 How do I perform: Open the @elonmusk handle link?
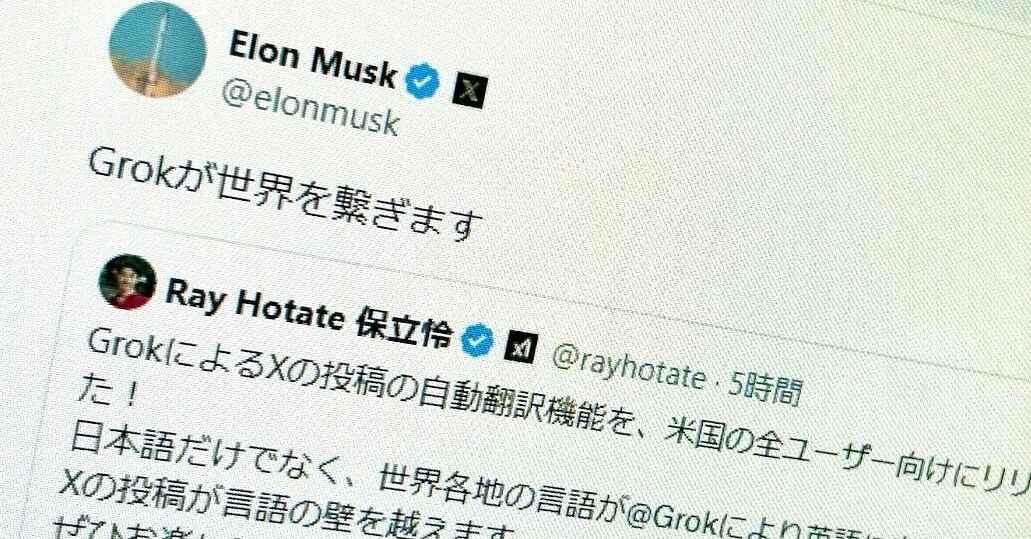(310, 109)
